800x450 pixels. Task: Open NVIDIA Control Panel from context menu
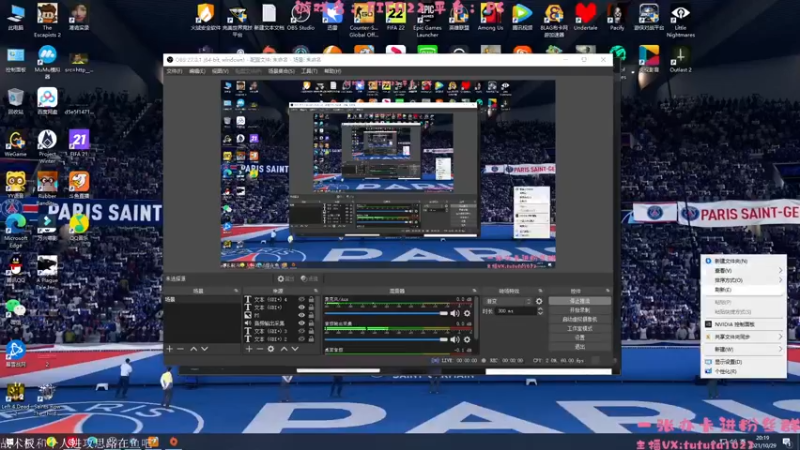[x=743, y=324]
